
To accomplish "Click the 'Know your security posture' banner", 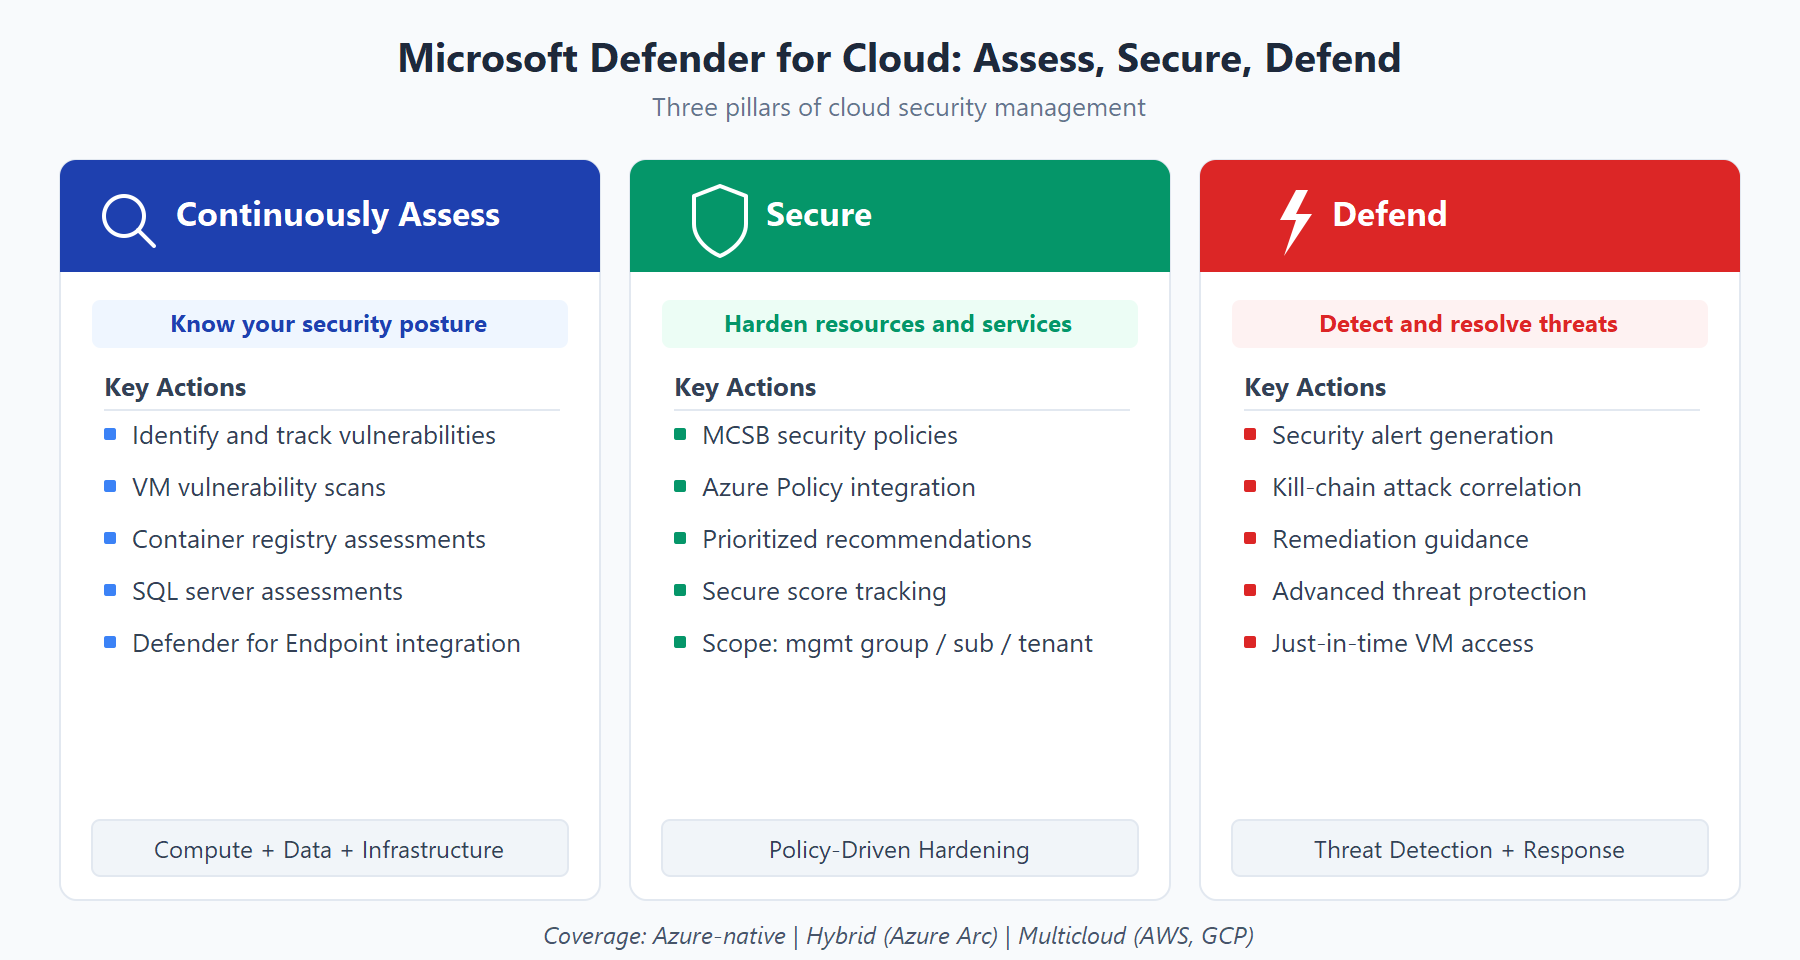I will (x=330, y=324).
